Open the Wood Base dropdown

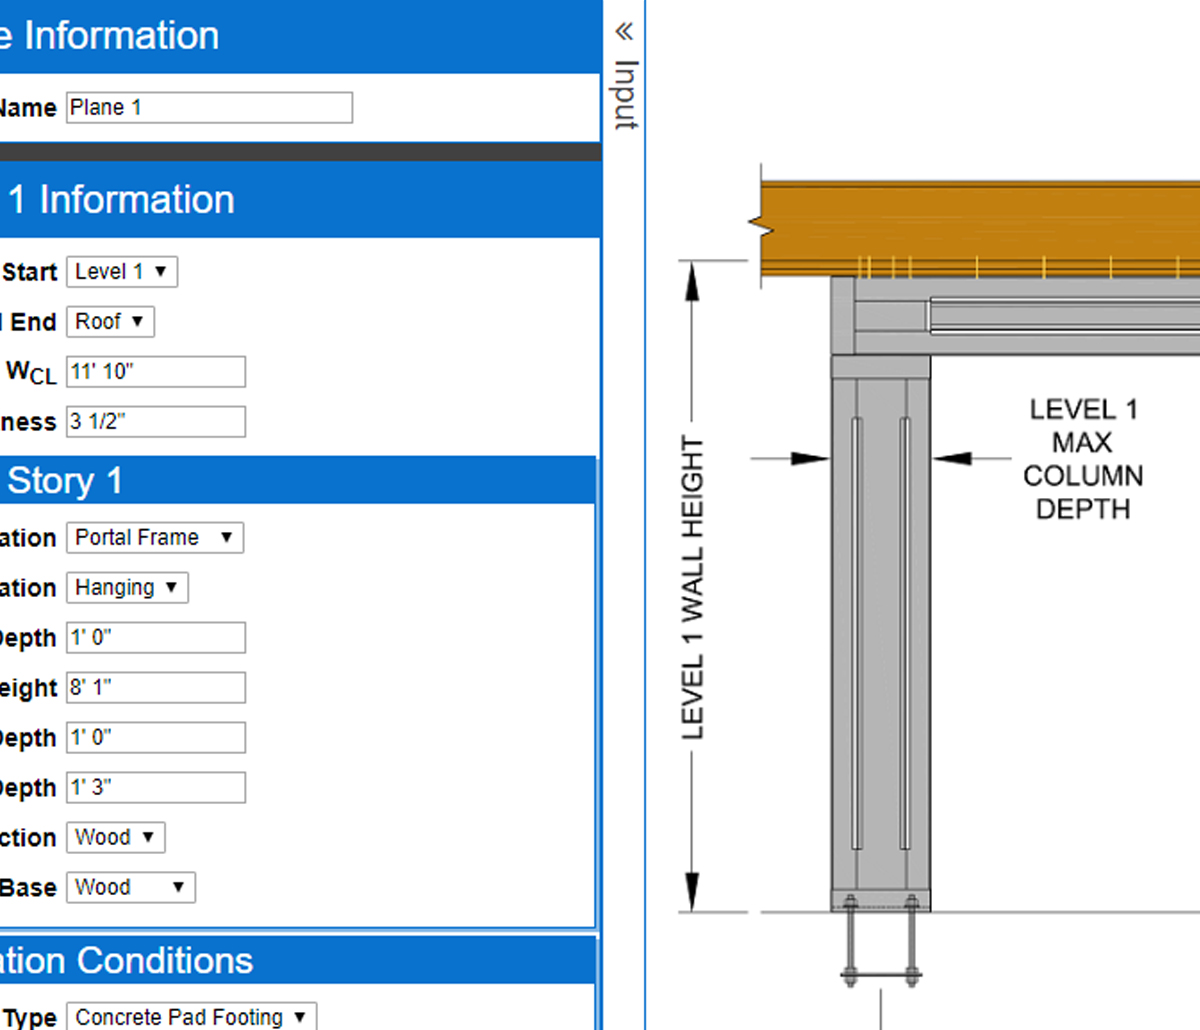tap(129, 887)
